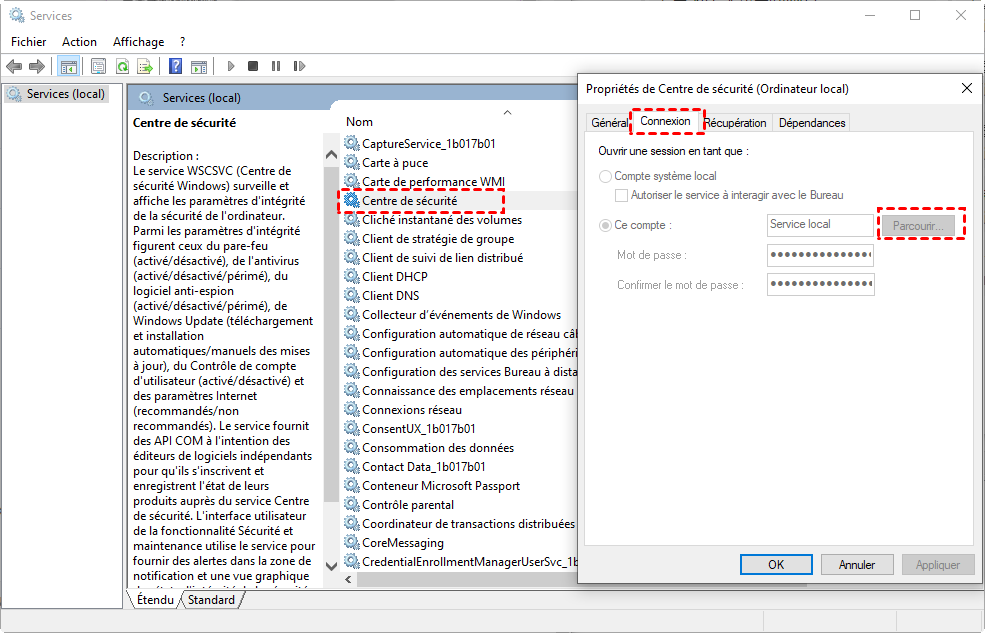
Task: Click the gear icon beside Client DHCP
Action: [352, 276]
